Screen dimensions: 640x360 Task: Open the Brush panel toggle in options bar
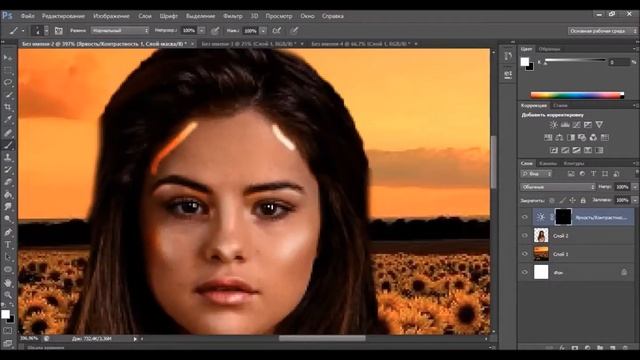point(59,31)
